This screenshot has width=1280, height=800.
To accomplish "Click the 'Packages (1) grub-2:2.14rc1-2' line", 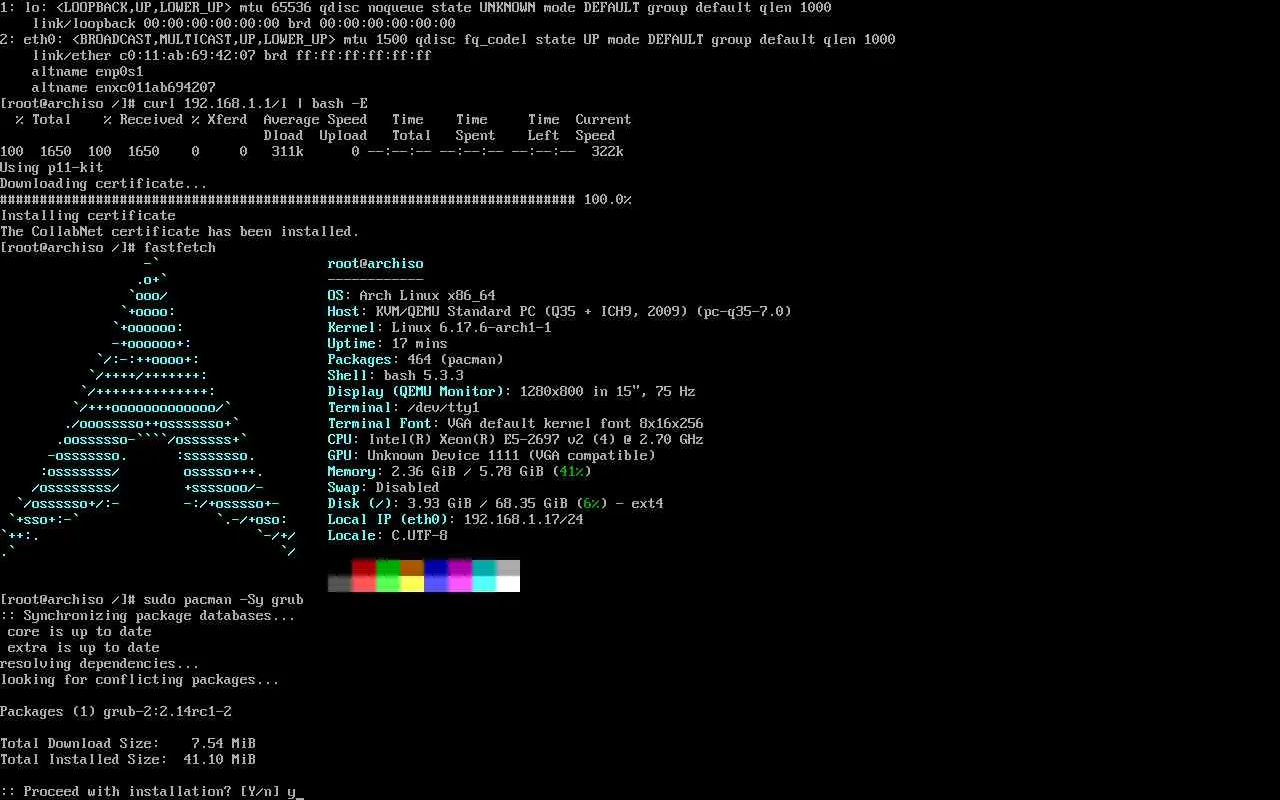I will point(116,712).
